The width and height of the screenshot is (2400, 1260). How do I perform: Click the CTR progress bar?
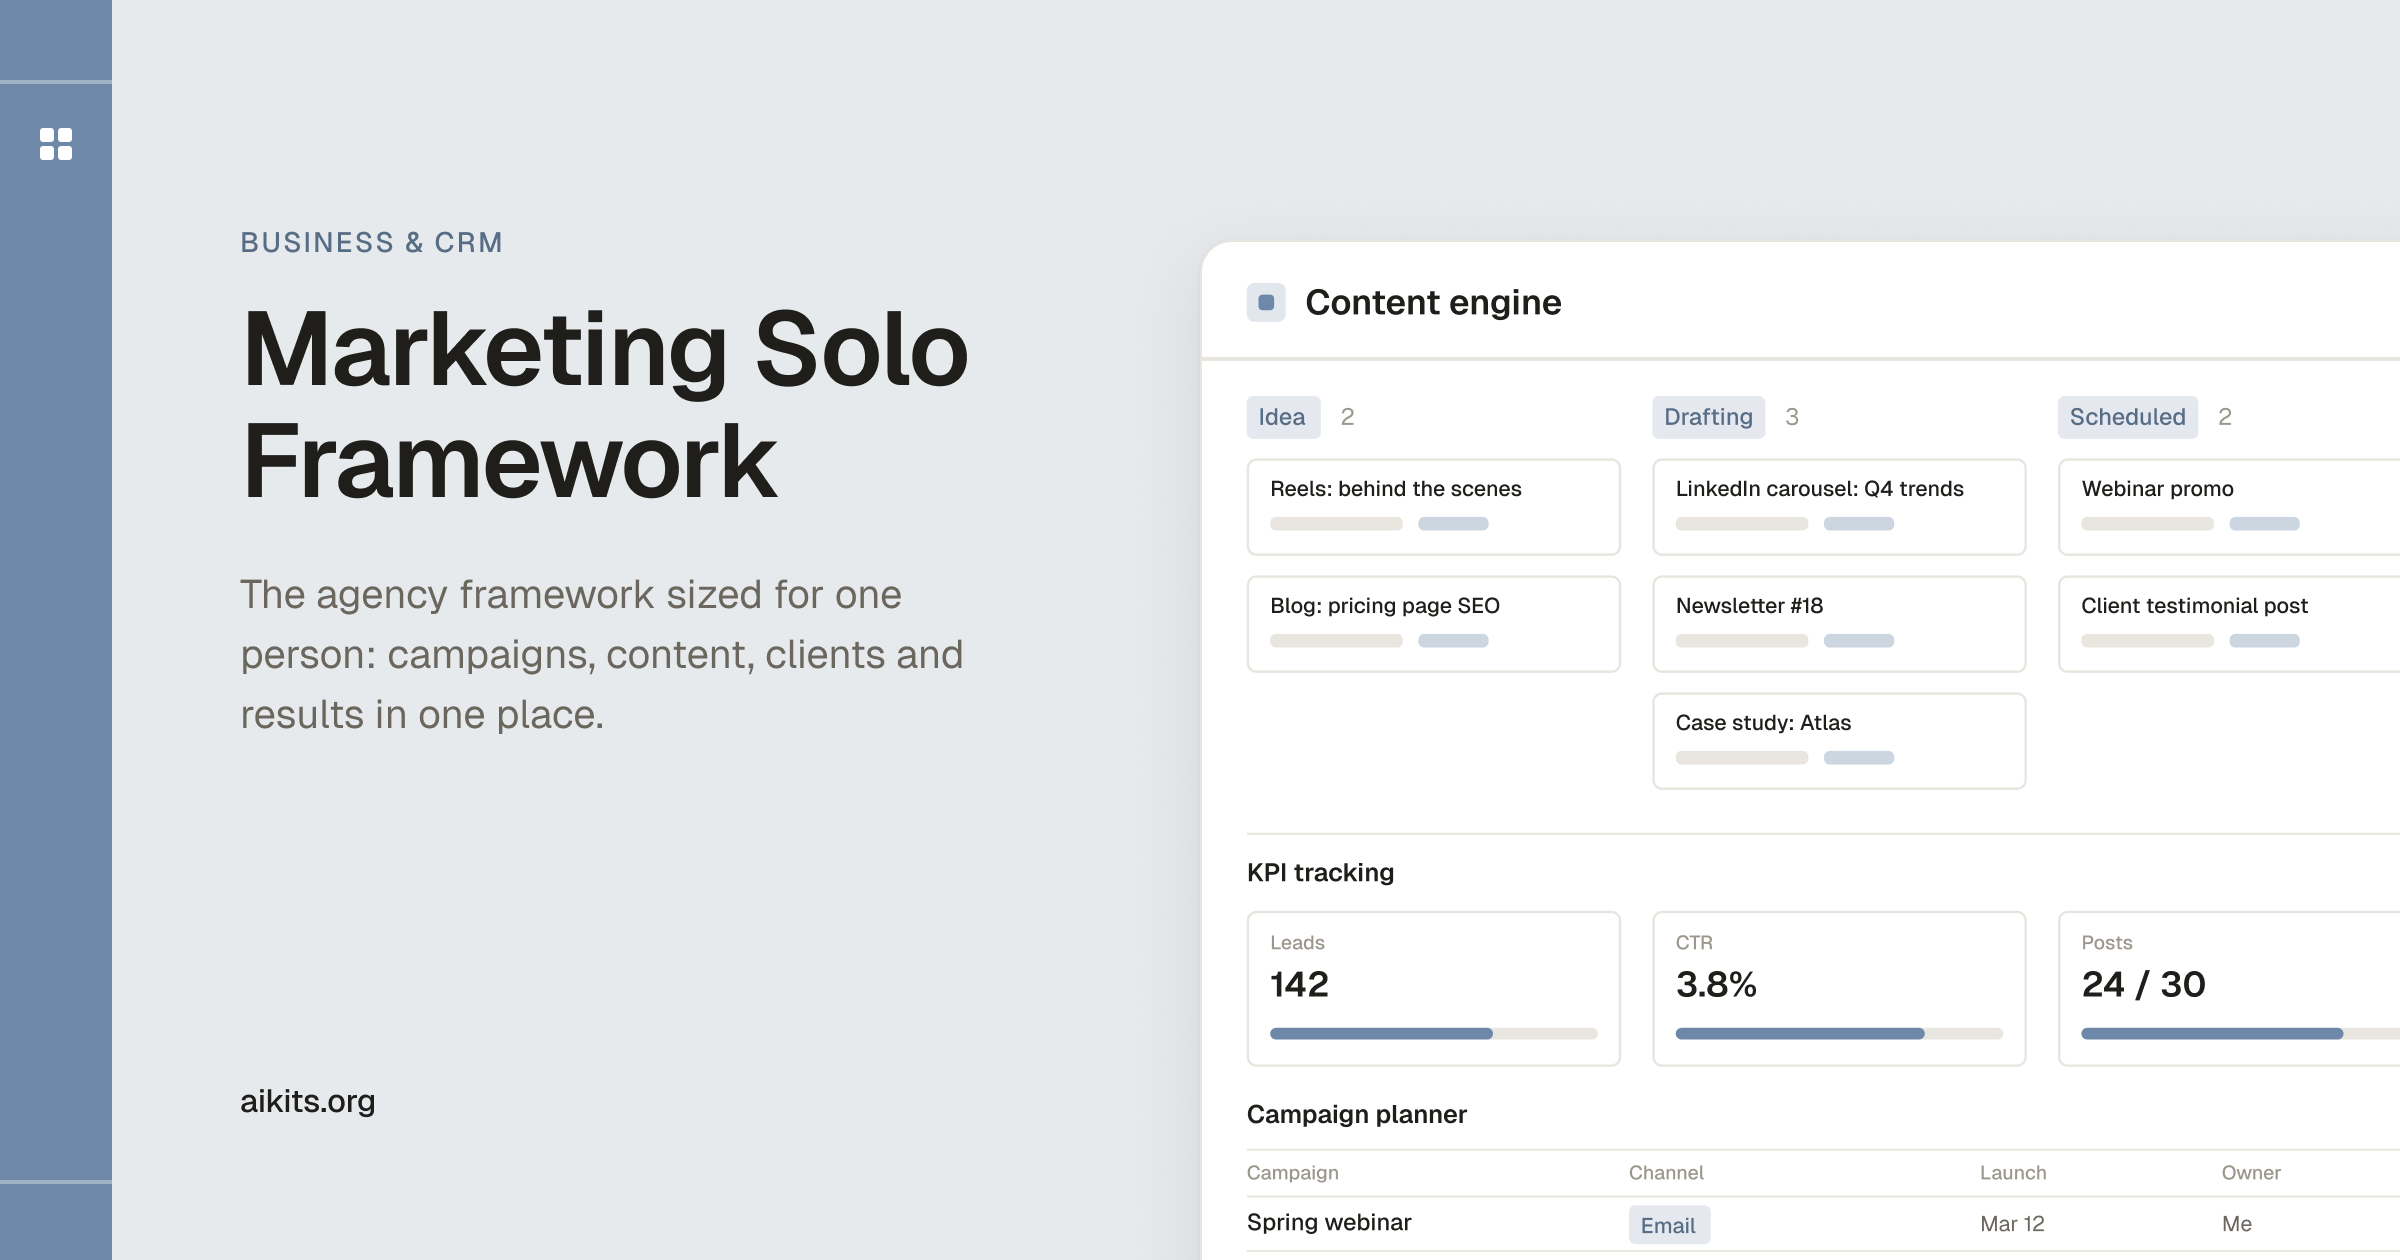(x=1839, y=1034)
